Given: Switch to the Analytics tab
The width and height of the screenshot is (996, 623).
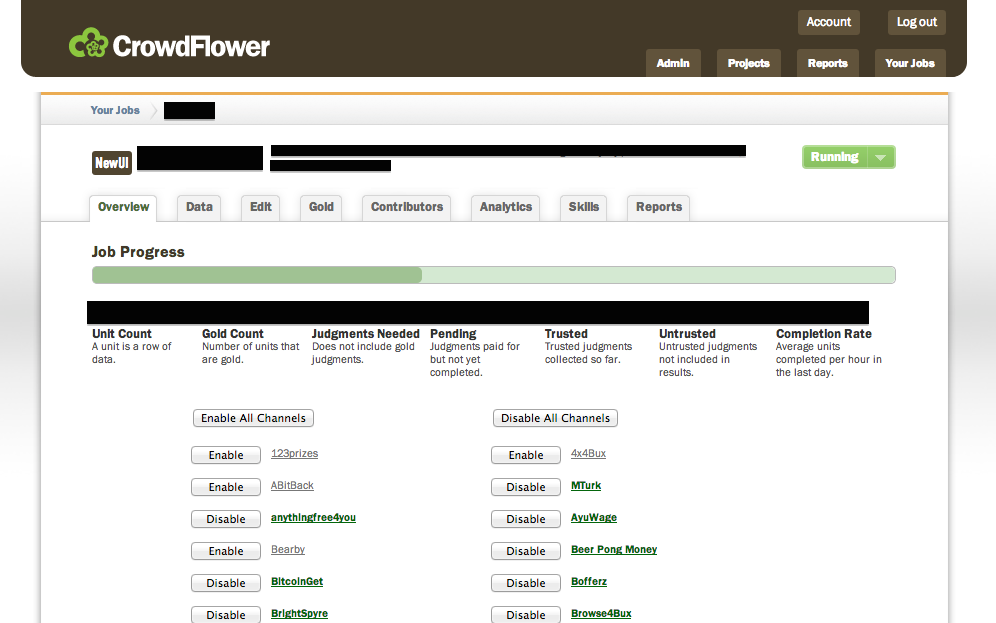Looking at the screenshot, I should coord(506,208).
